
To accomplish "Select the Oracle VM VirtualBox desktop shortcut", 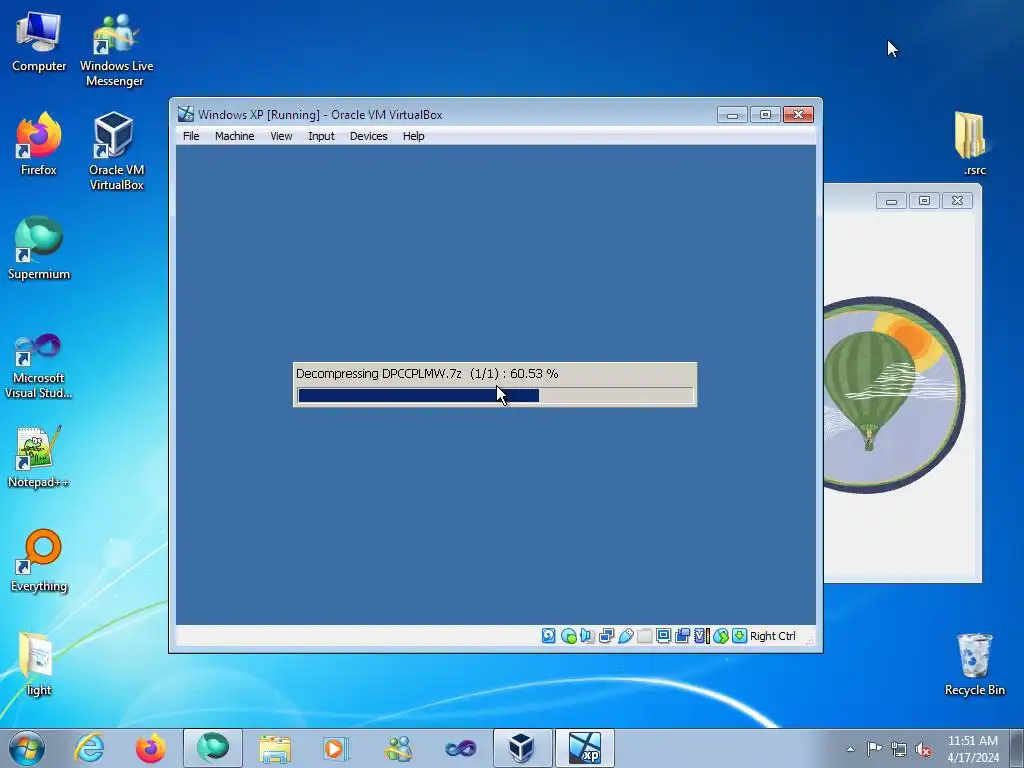I will point(116,151).
